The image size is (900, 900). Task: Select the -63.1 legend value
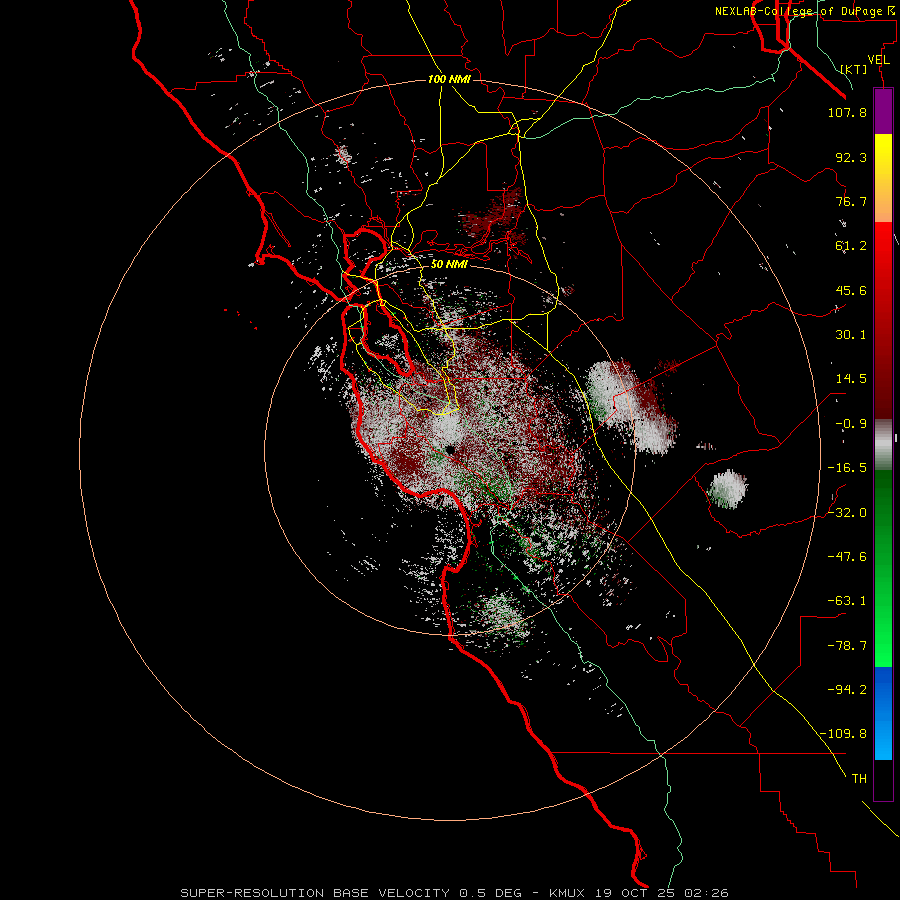pyautogui.click(x=847, y=601)
